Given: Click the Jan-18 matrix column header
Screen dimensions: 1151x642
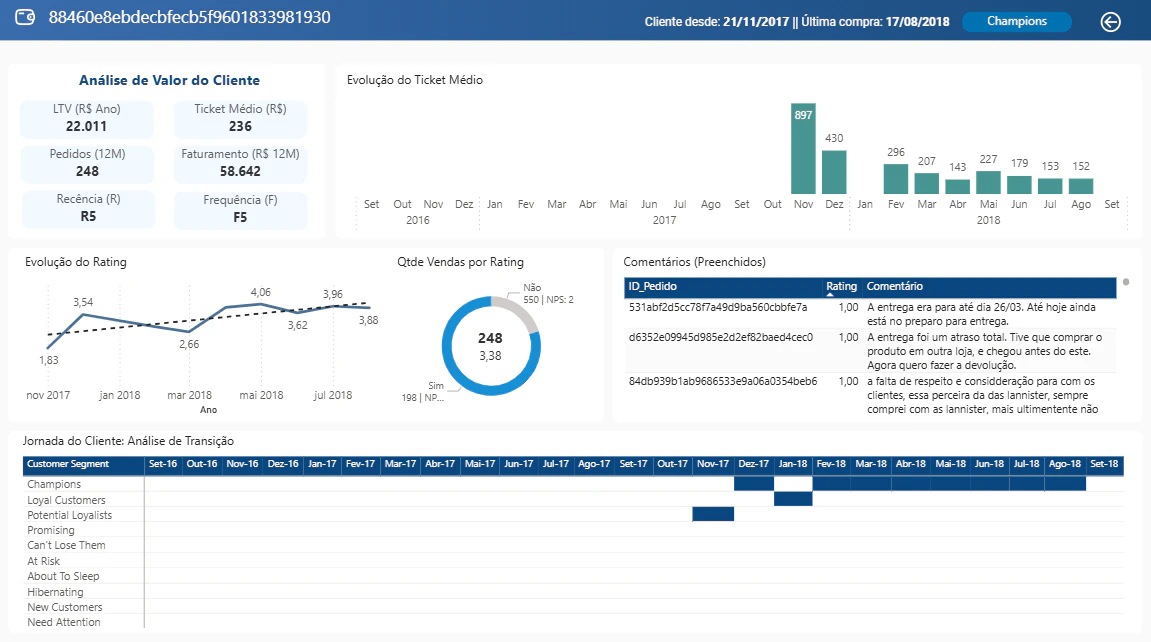Looking at the screenshot, I should [793, 464].
